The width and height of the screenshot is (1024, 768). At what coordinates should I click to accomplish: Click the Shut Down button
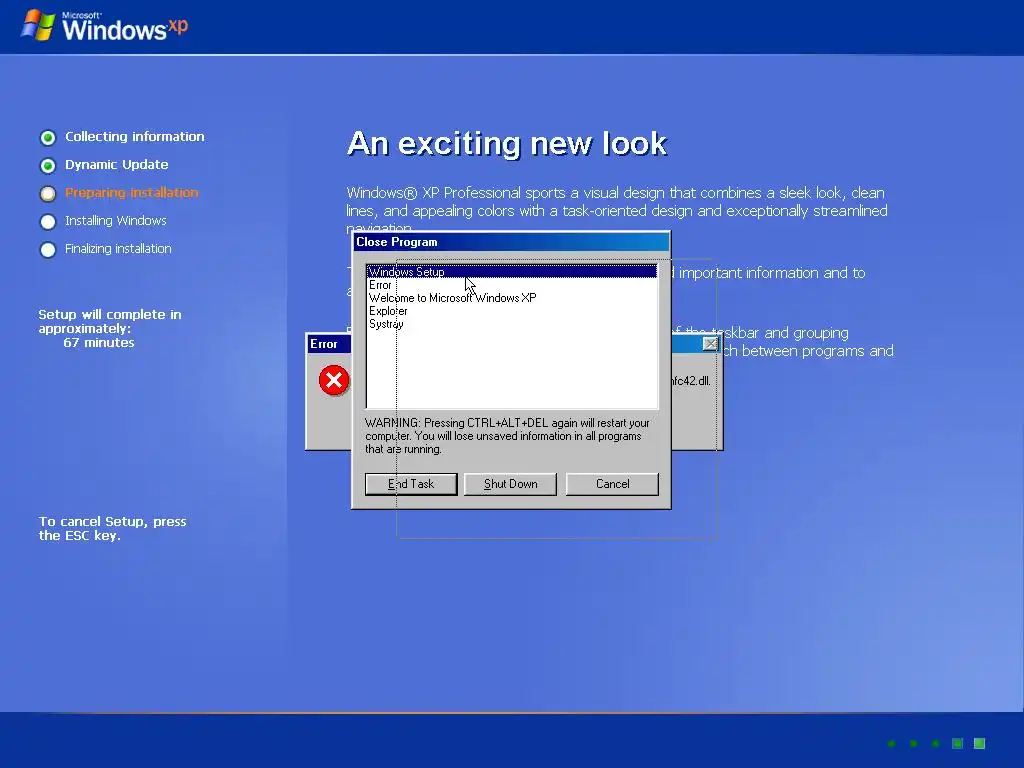click(511, 484)
